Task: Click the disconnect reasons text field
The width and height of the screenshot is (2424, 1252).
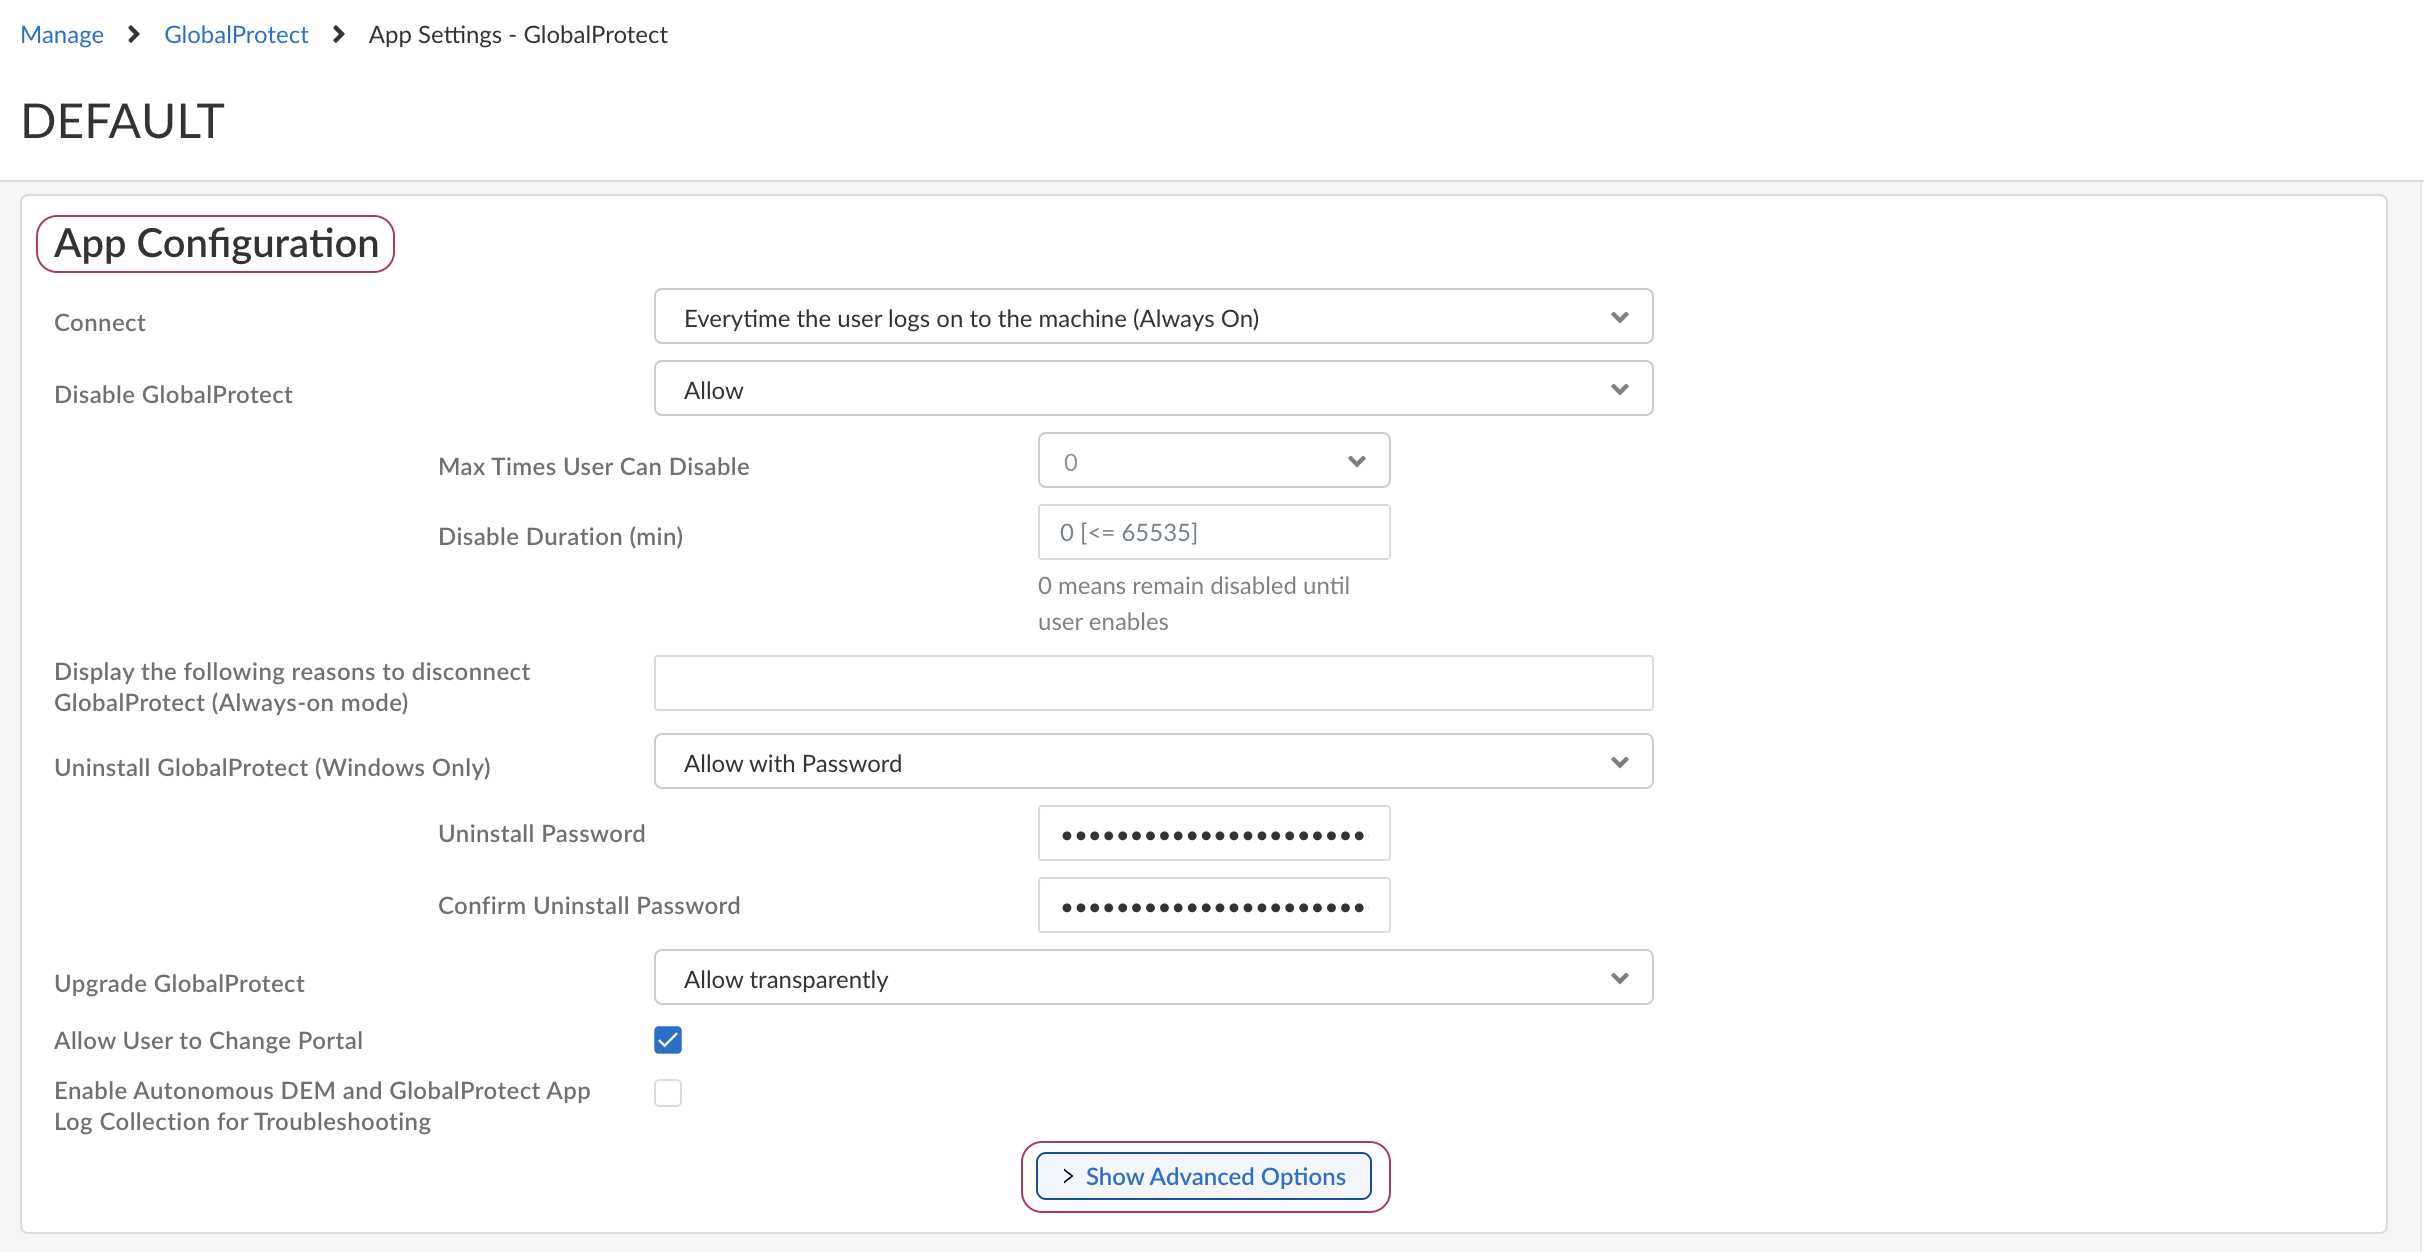Action: 1152,684
